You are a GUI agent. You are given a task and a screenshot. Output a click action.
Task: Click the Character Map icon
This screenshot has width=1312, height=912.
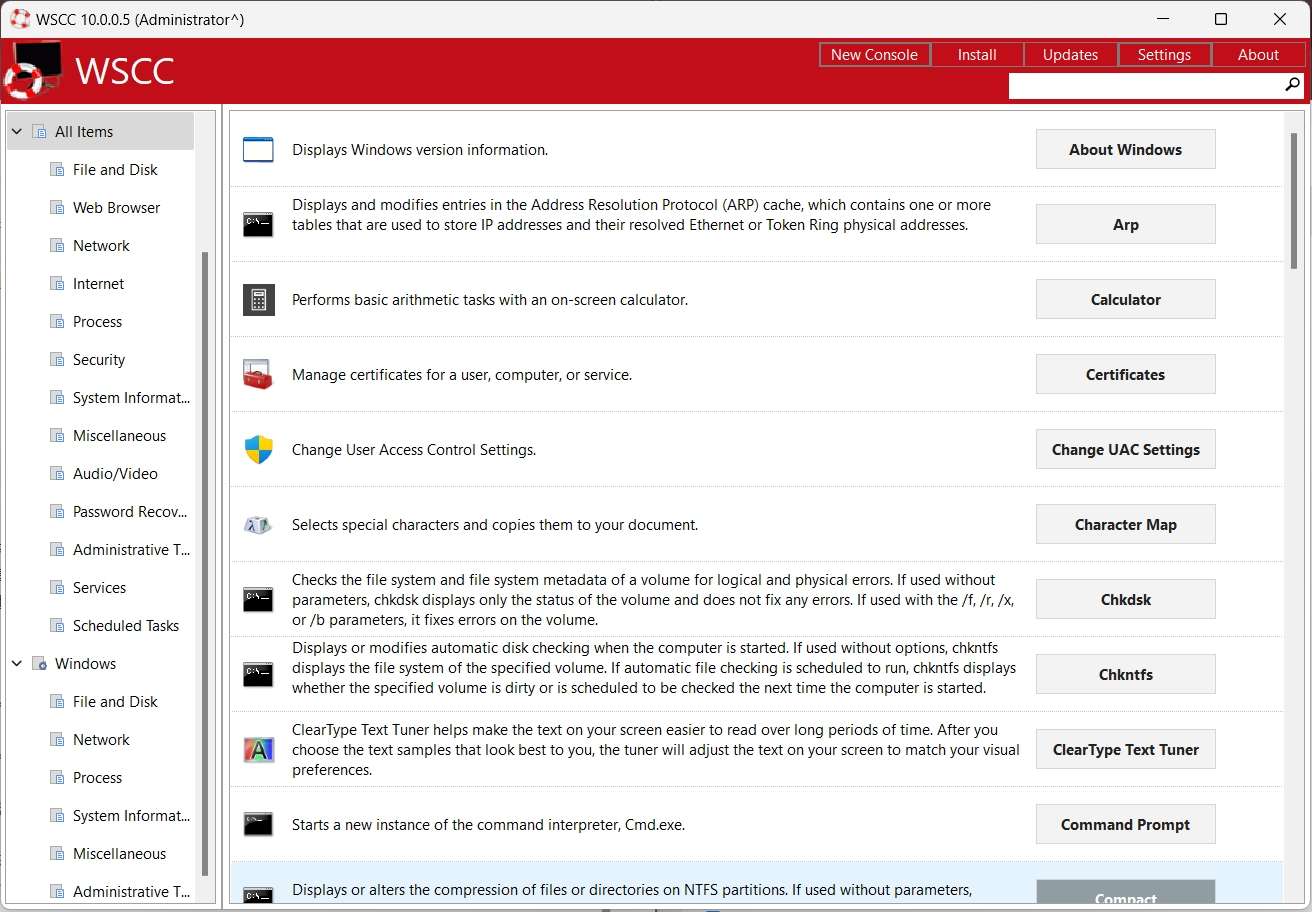point(258,525)
